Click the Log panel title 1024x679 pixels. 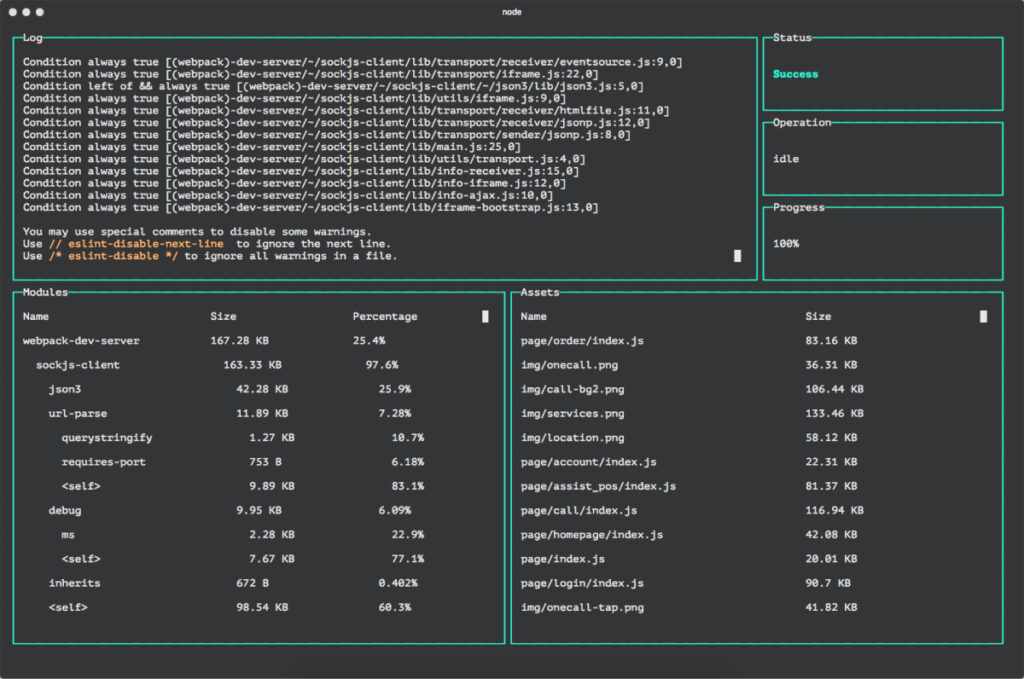click(33, 38)
